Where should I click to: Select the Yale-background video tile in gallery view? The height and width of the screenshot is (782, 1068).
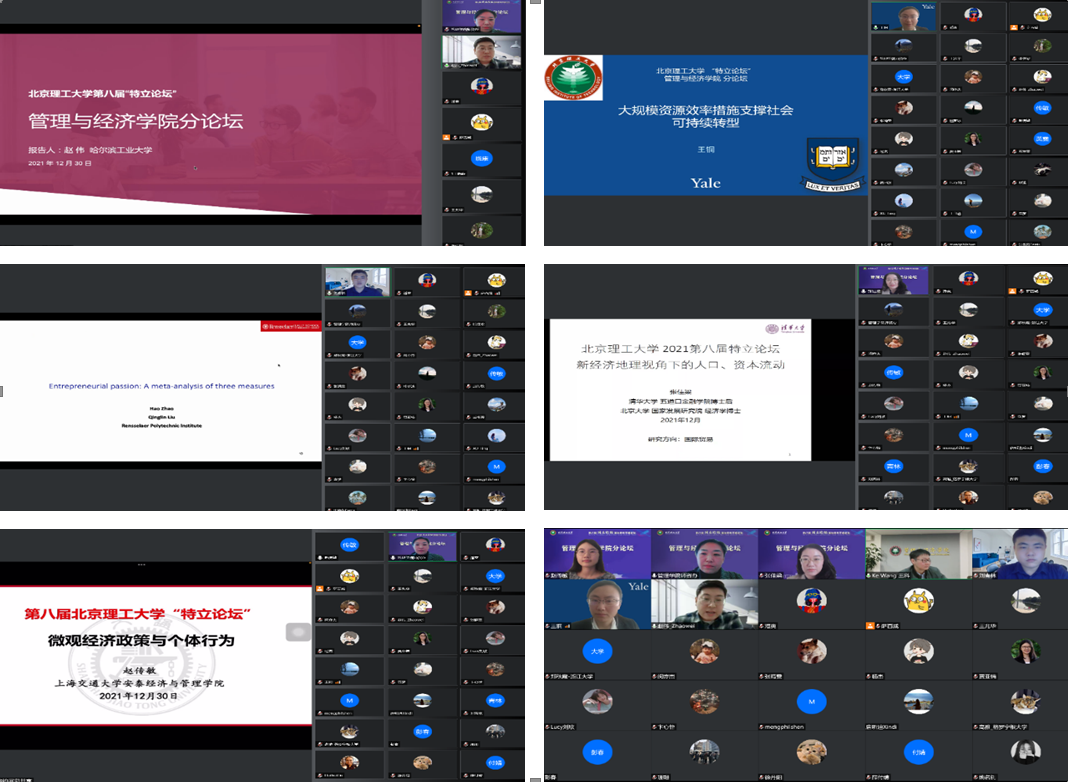click(x=597, y=604)
